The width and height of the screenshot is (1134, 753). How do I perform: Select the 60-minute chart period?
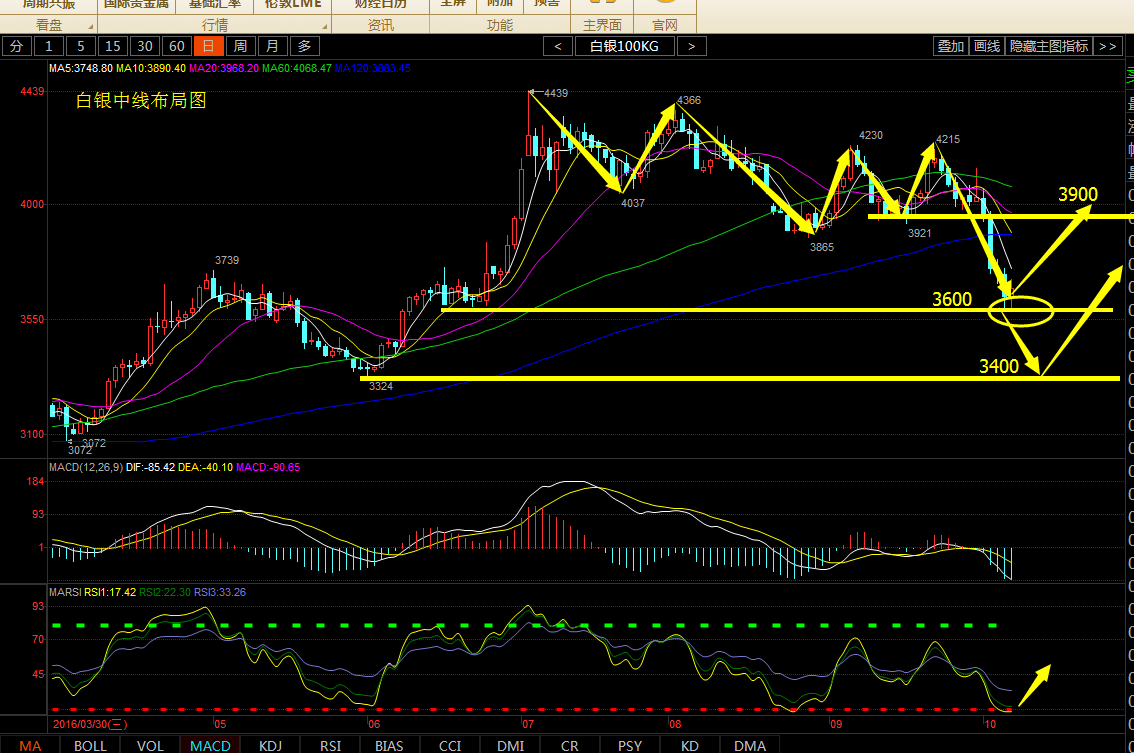point(176,46)
